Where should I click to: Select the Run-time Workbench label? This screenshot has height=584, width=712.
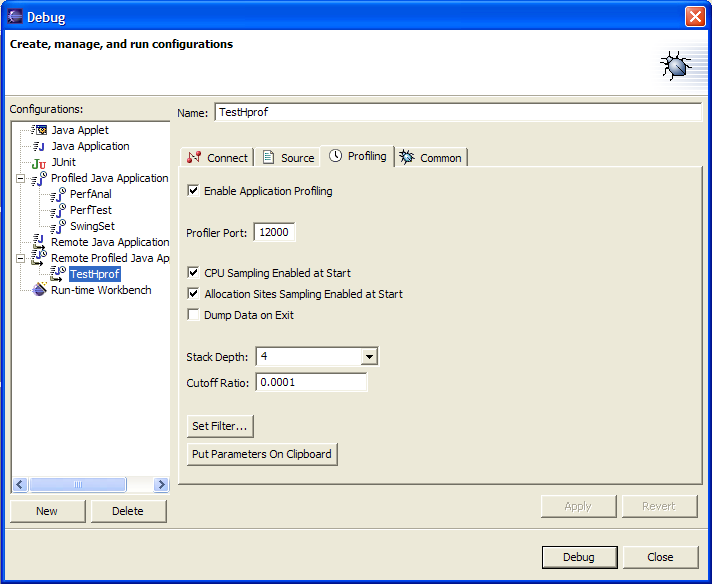101,290
